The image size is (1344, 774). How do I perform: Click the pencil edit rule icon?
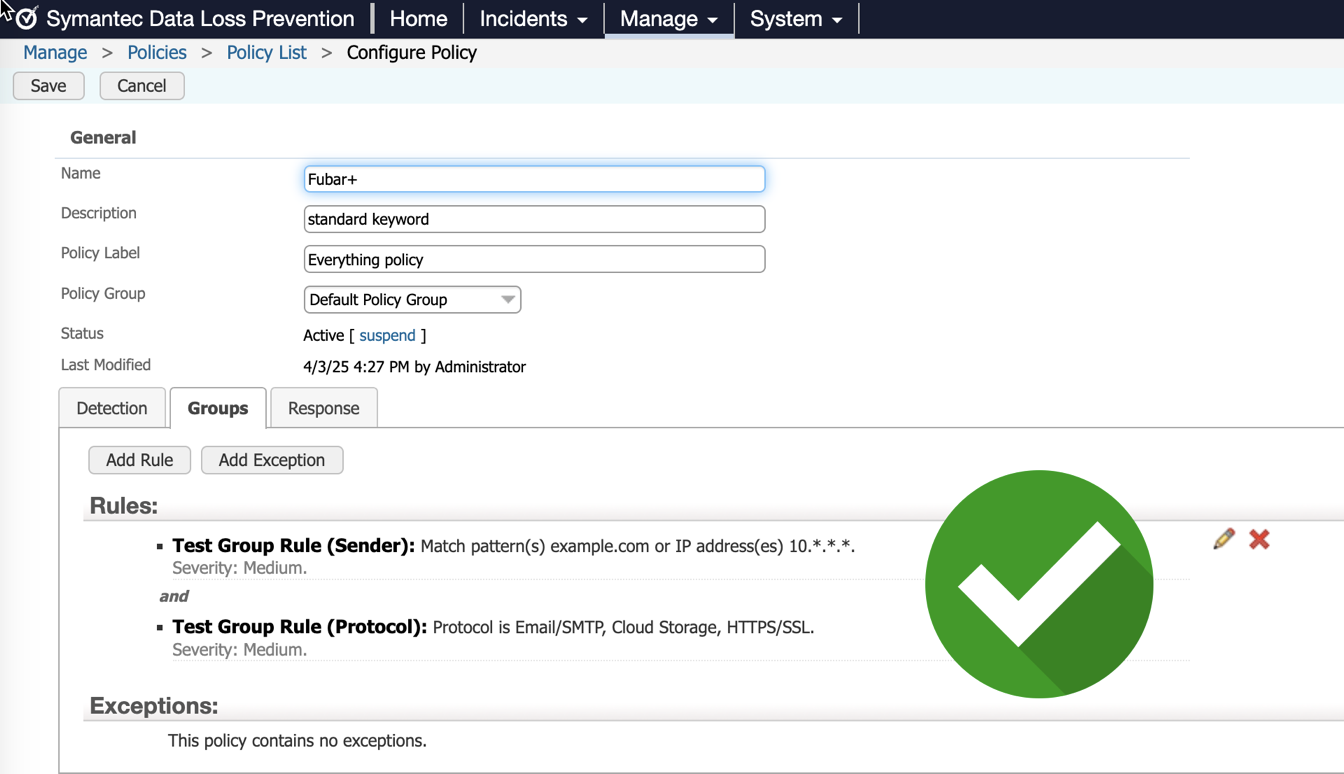tap(1224, 539)
